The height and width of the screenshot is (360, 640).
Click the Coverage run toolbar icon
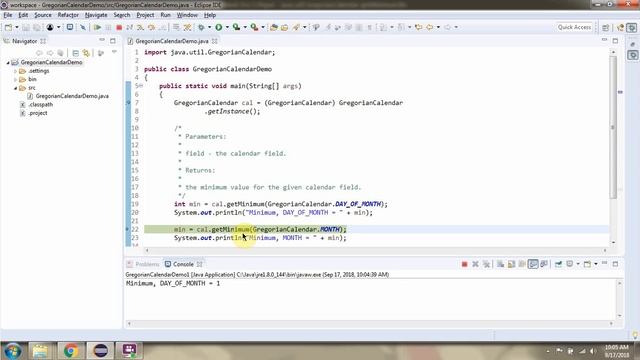click(236, 27)
